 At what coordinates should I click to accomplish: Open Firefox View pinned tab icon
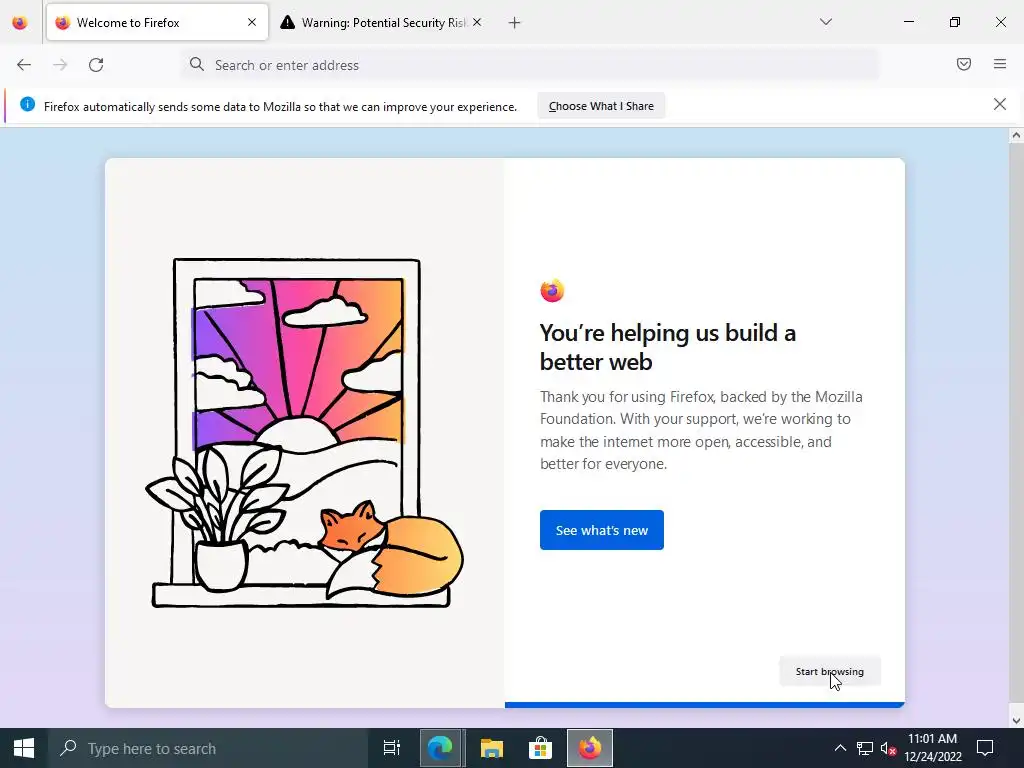tap(20, 23)
